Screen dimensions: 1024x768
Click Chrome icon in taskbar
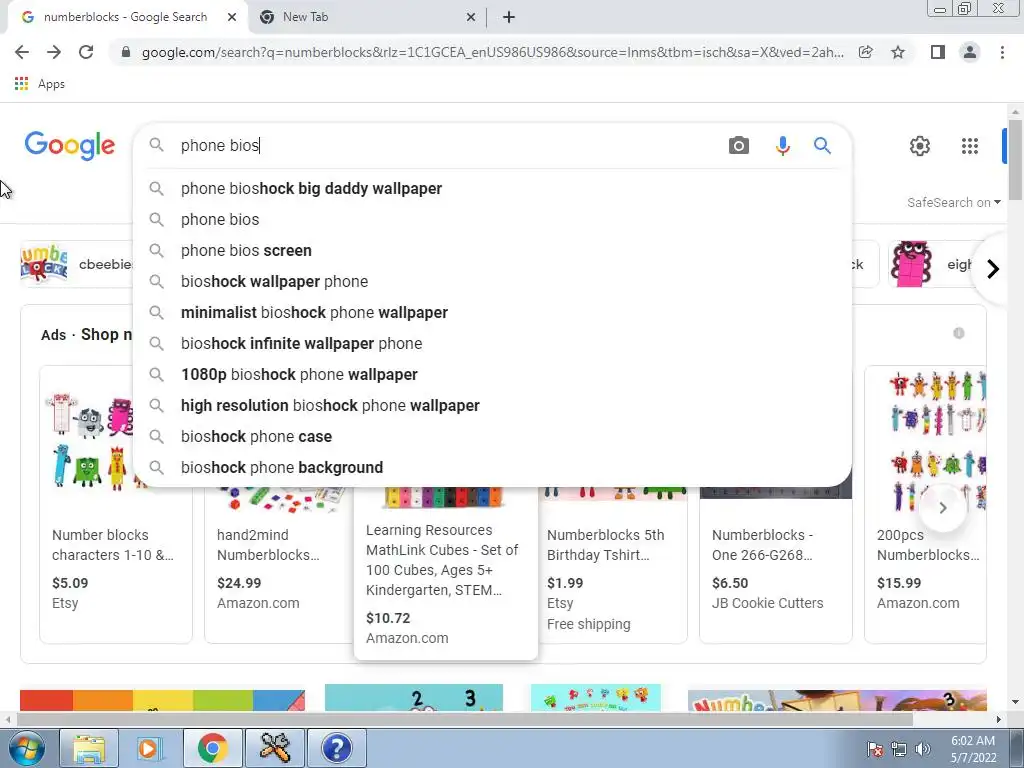[x=212, y=748]
